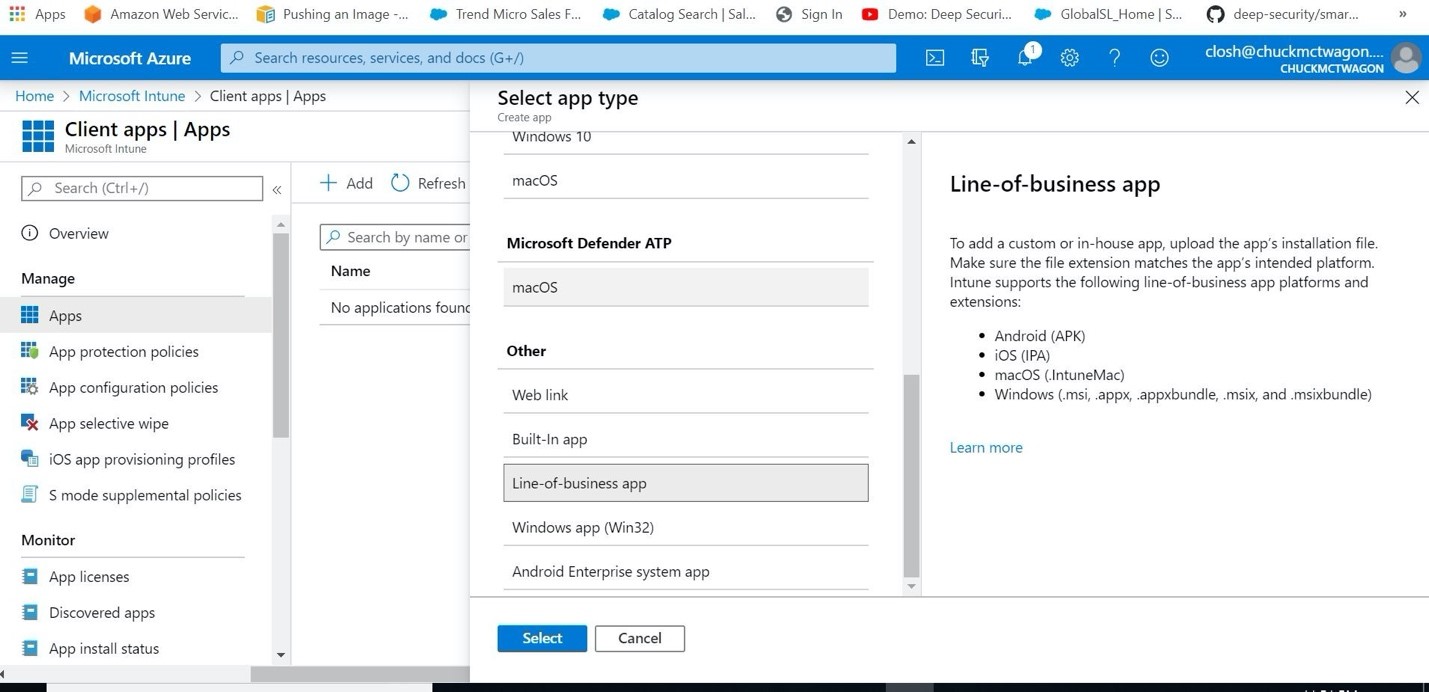Click the Name column header
The height and width of the screenshot is (692, 1429).
click(351, 271)
